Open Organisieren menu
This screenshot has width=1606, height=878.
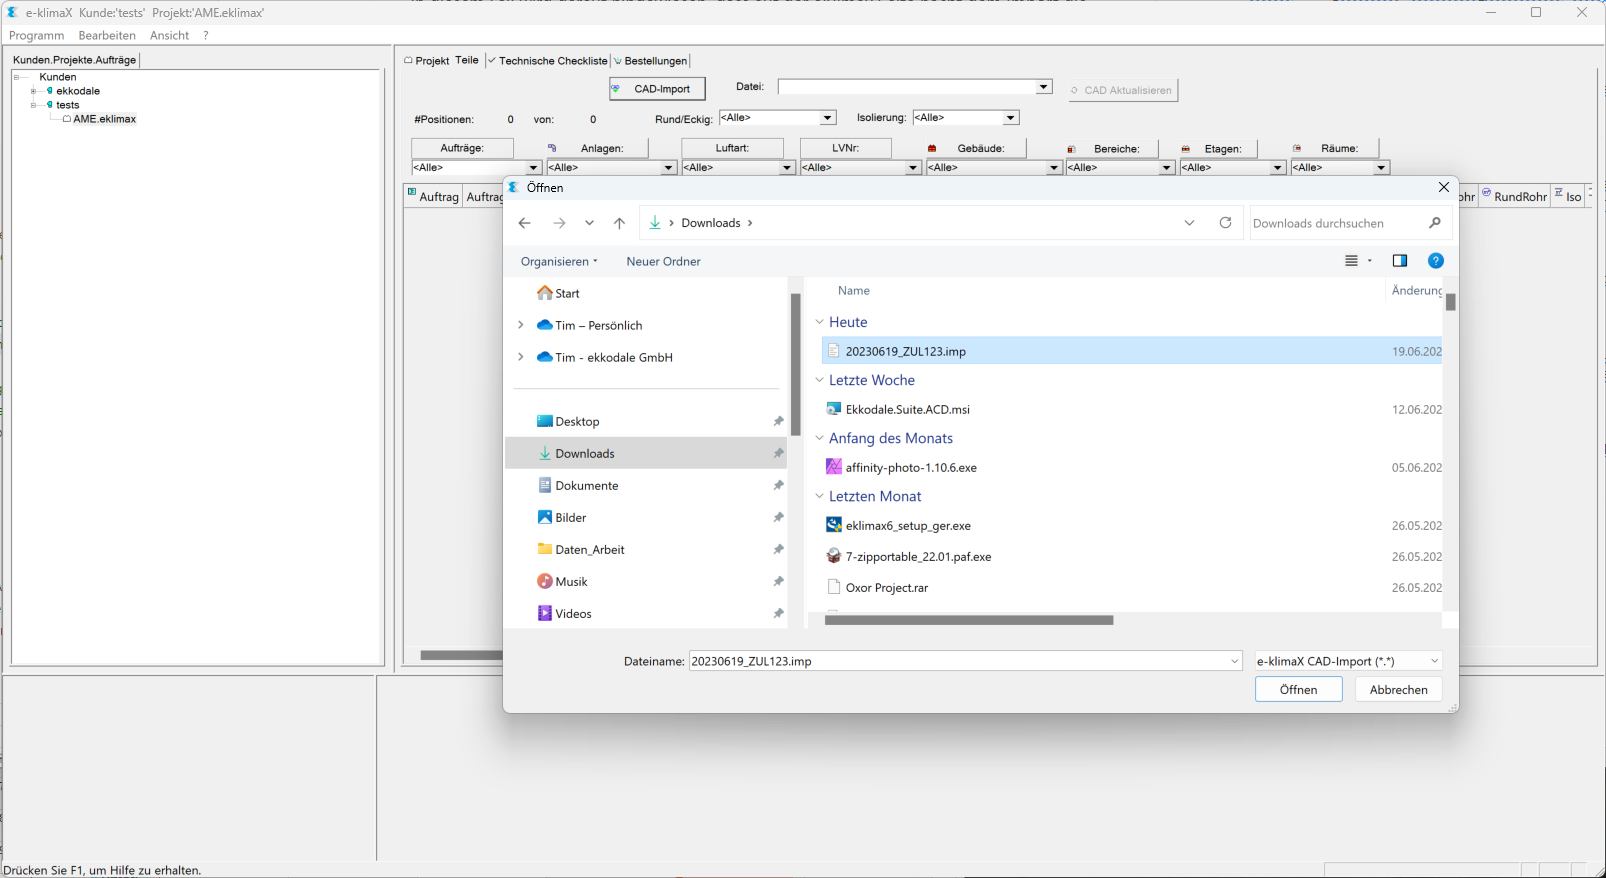tap(559, 261)
